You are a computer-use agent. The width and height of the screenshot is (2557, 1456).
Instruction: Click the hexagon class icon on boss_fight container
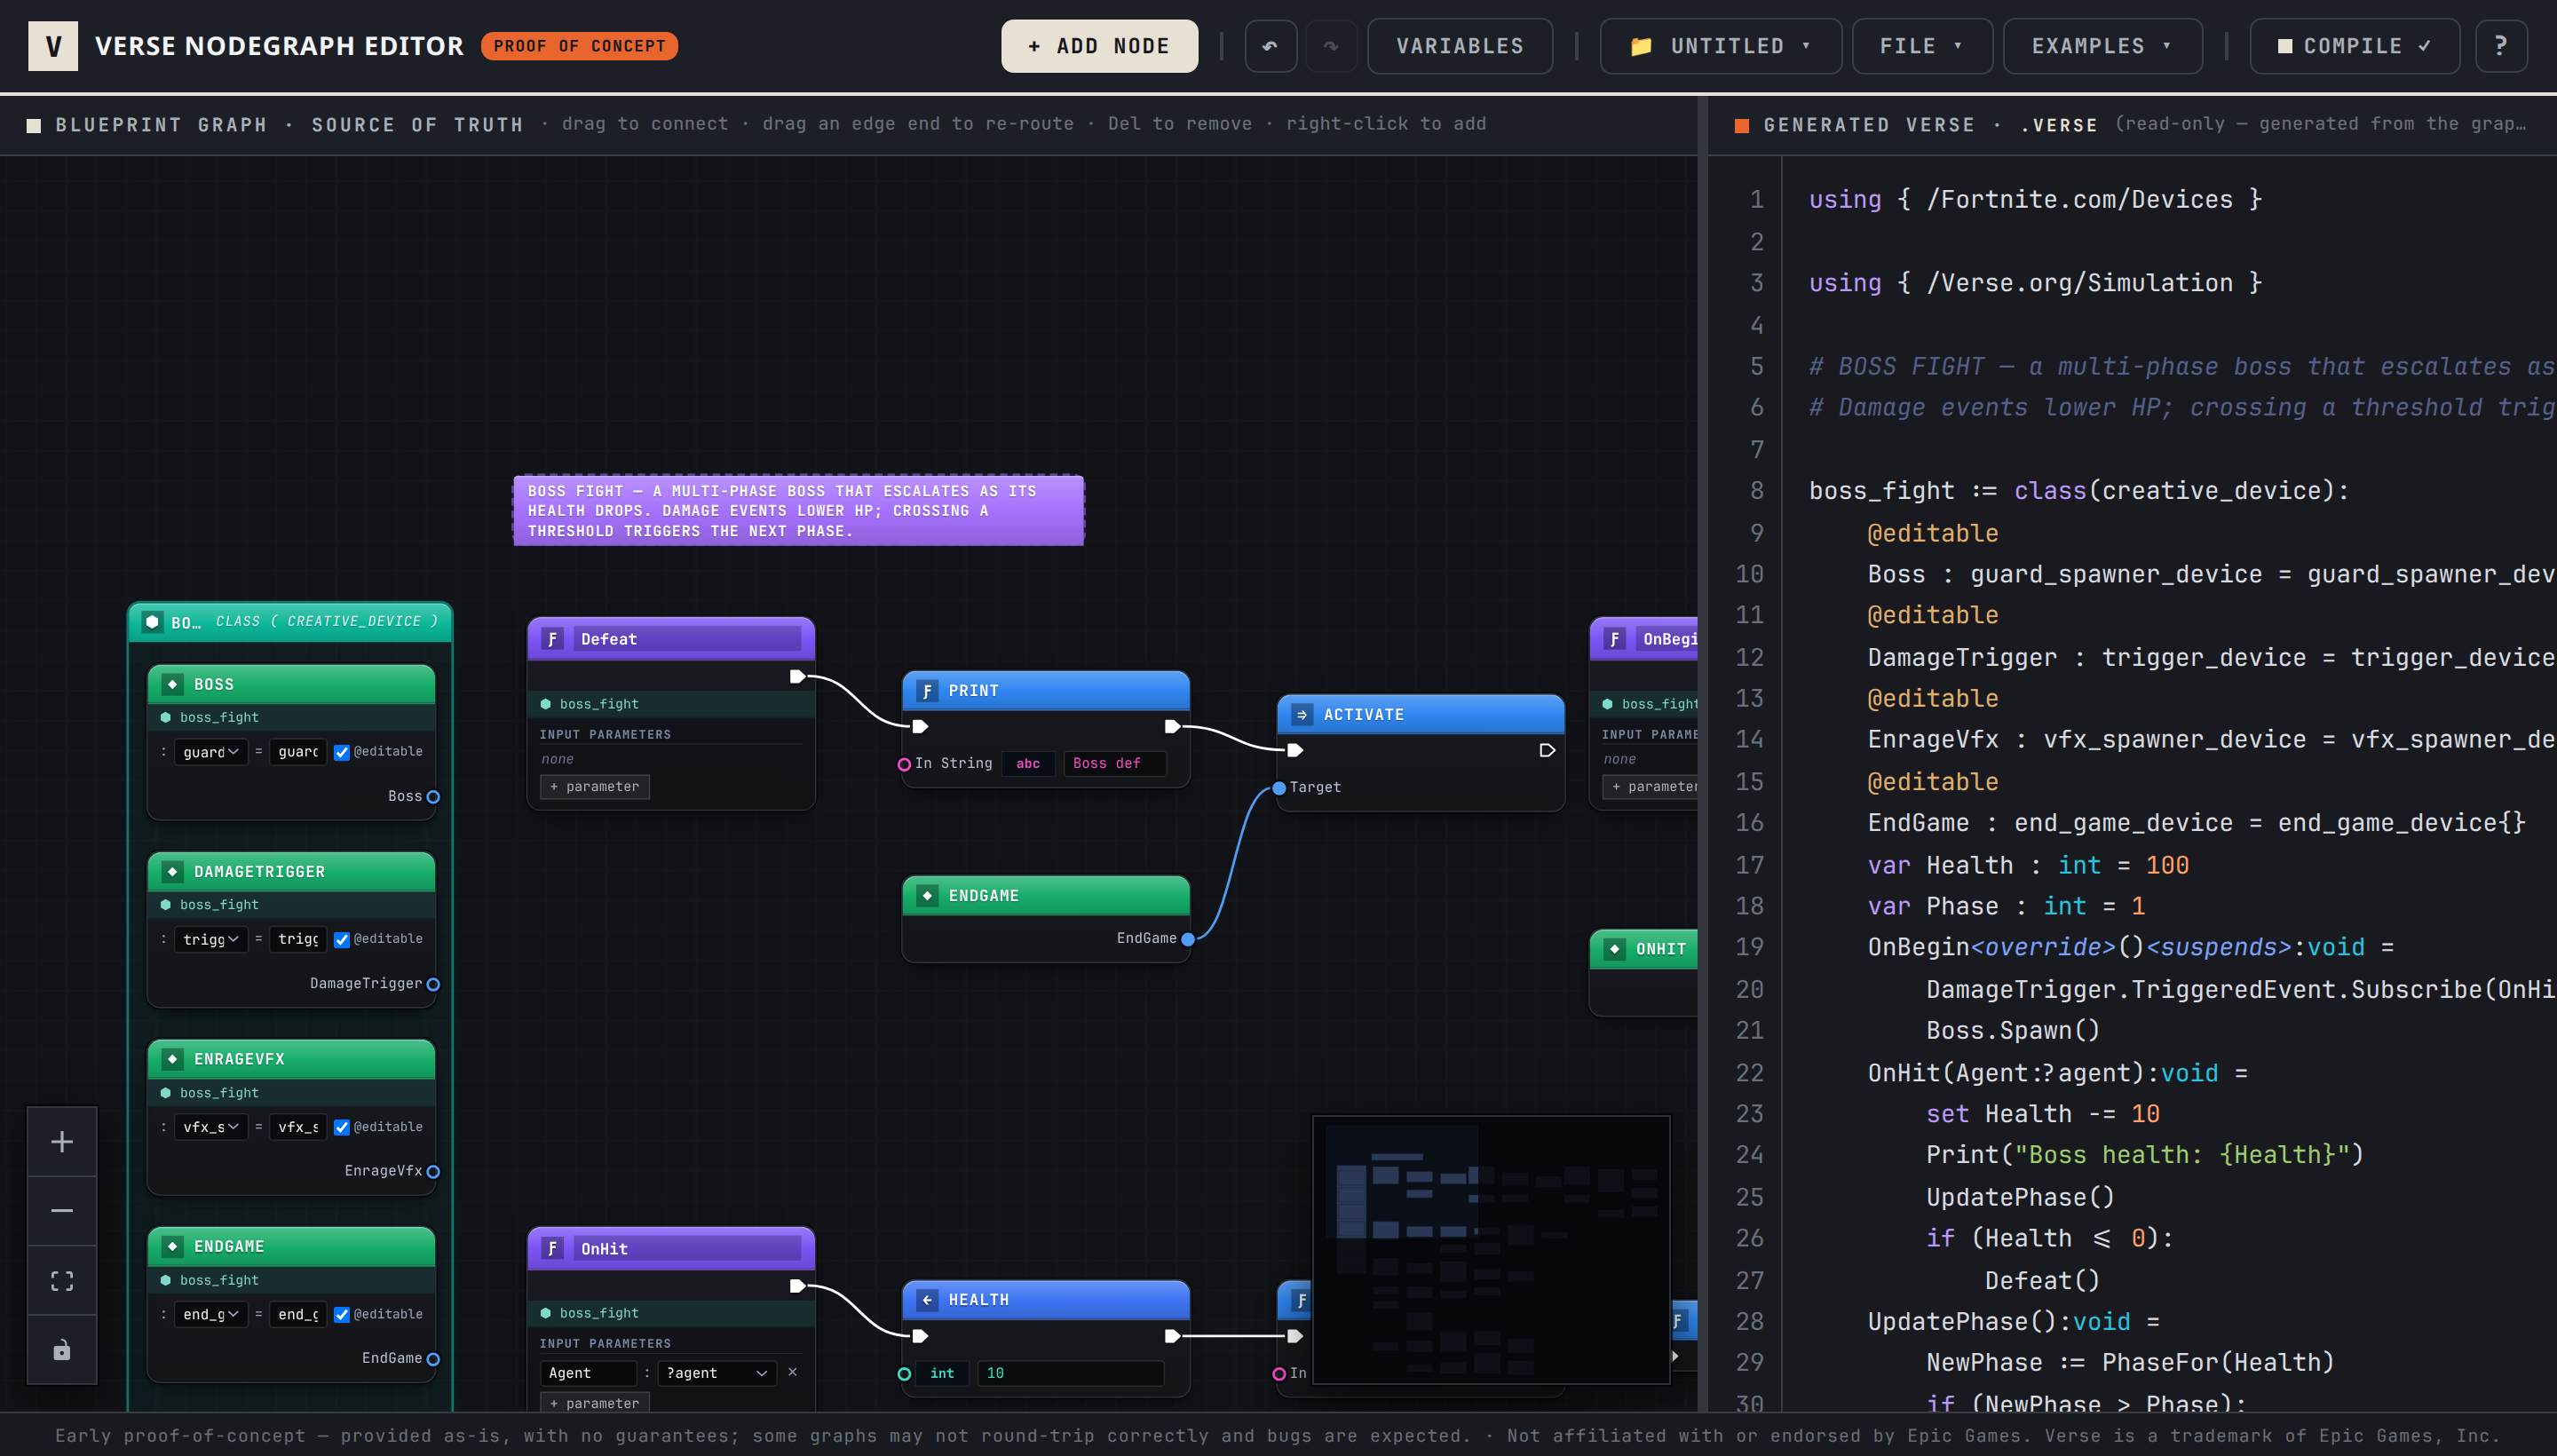(152, 621)
